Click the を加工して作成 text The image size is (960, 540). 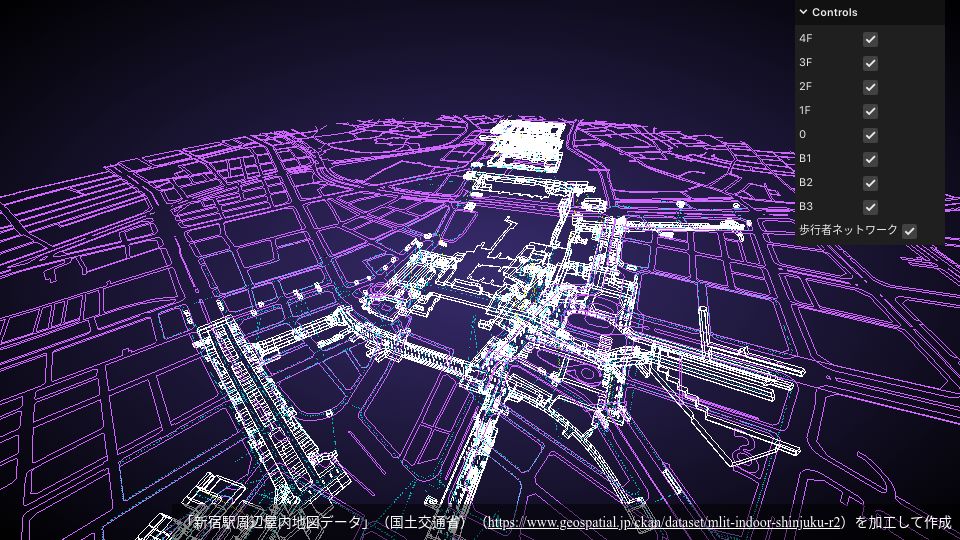coord(903,522)
